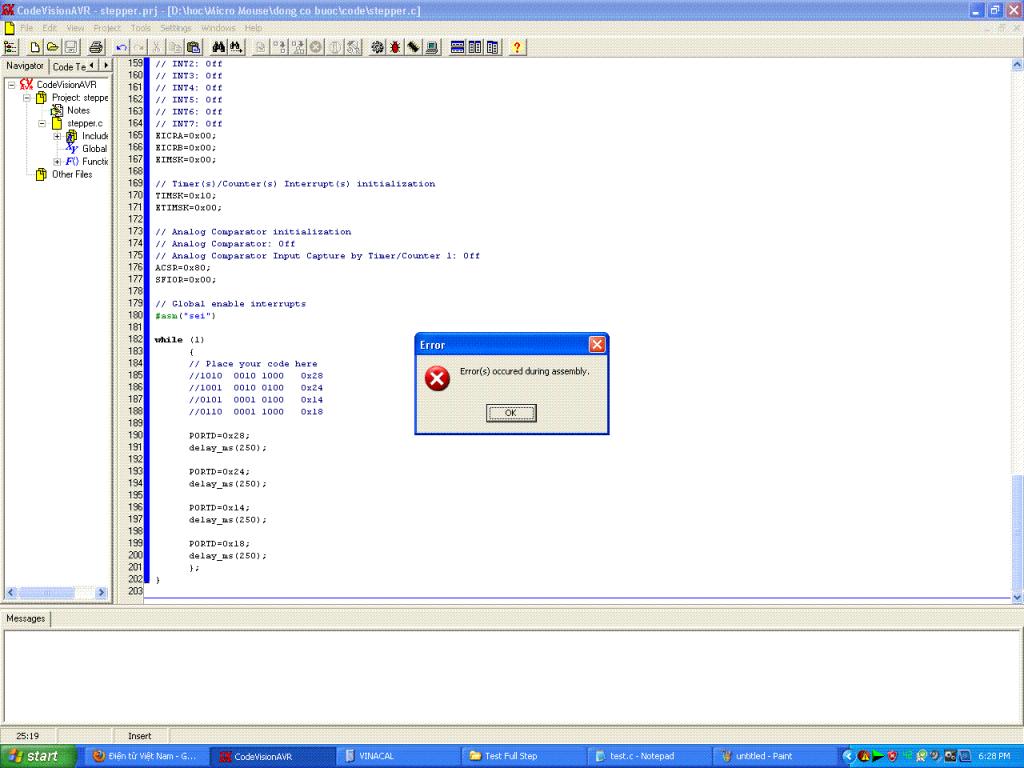The image size is (1024, 768).
Task: Switch to the Code Templates tab
Action: (x=68, y=66)
